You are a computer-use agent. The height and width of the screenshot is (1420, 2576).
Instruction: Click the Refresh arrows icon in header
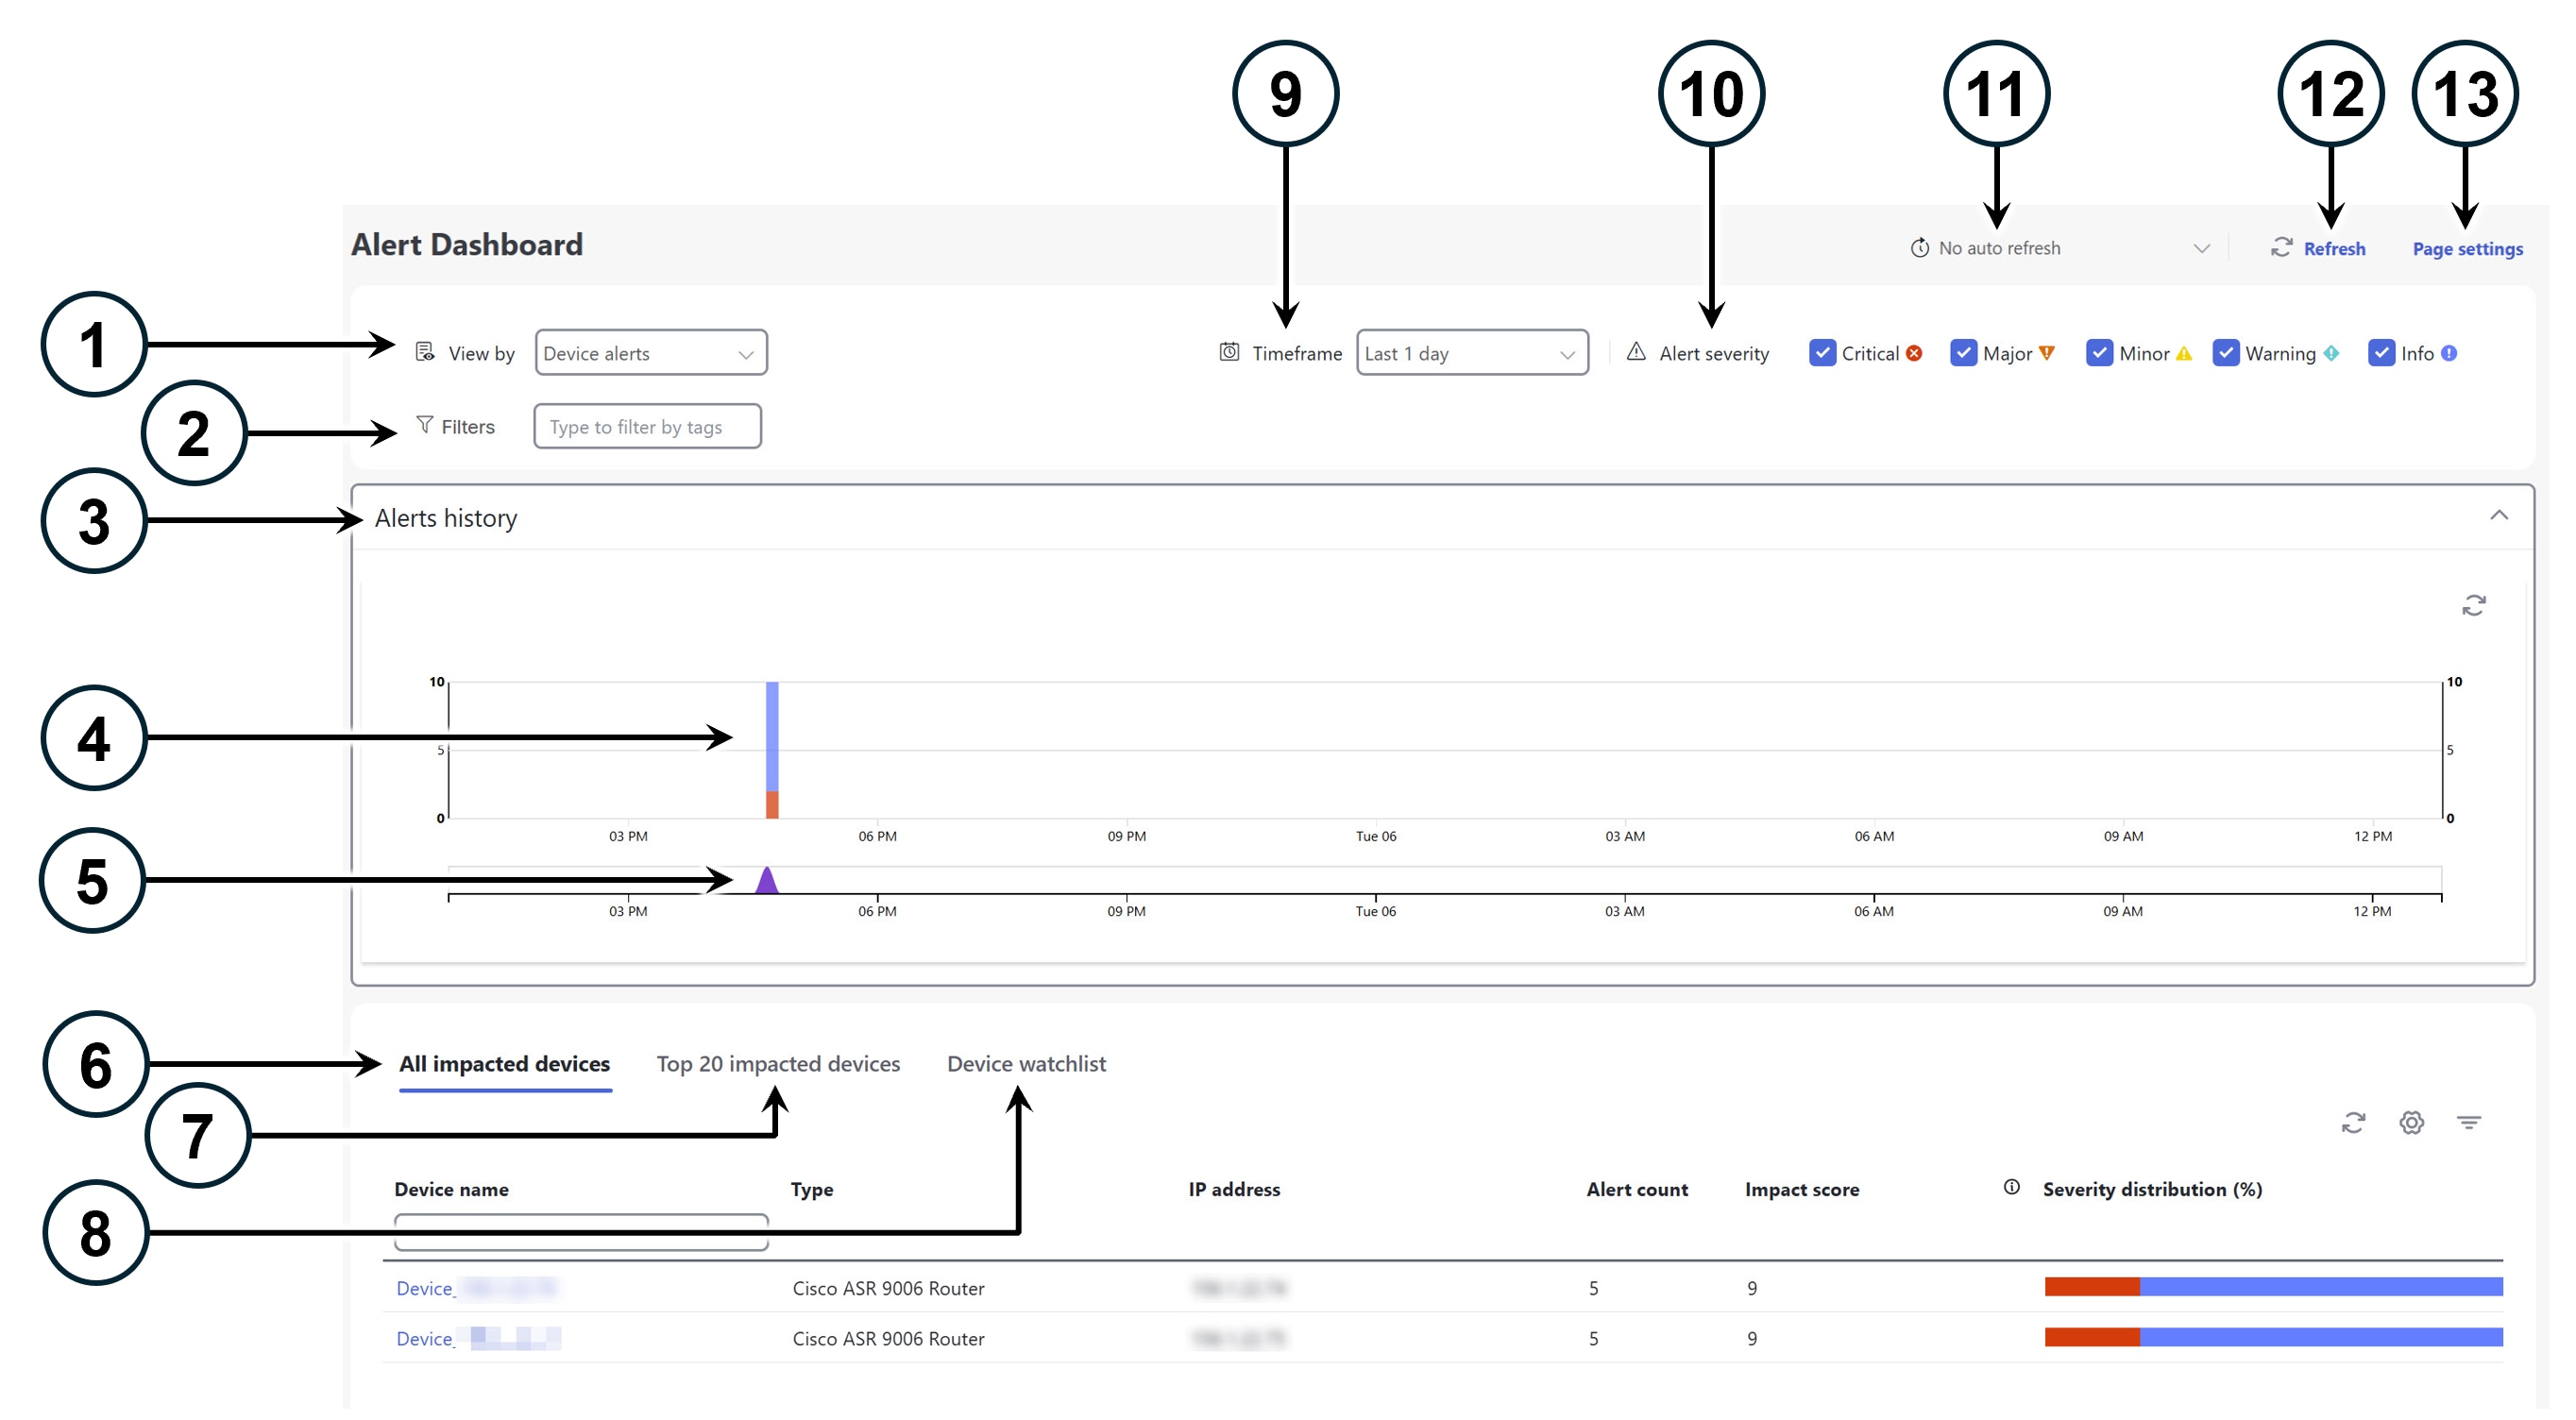[x=2281, y=247]
